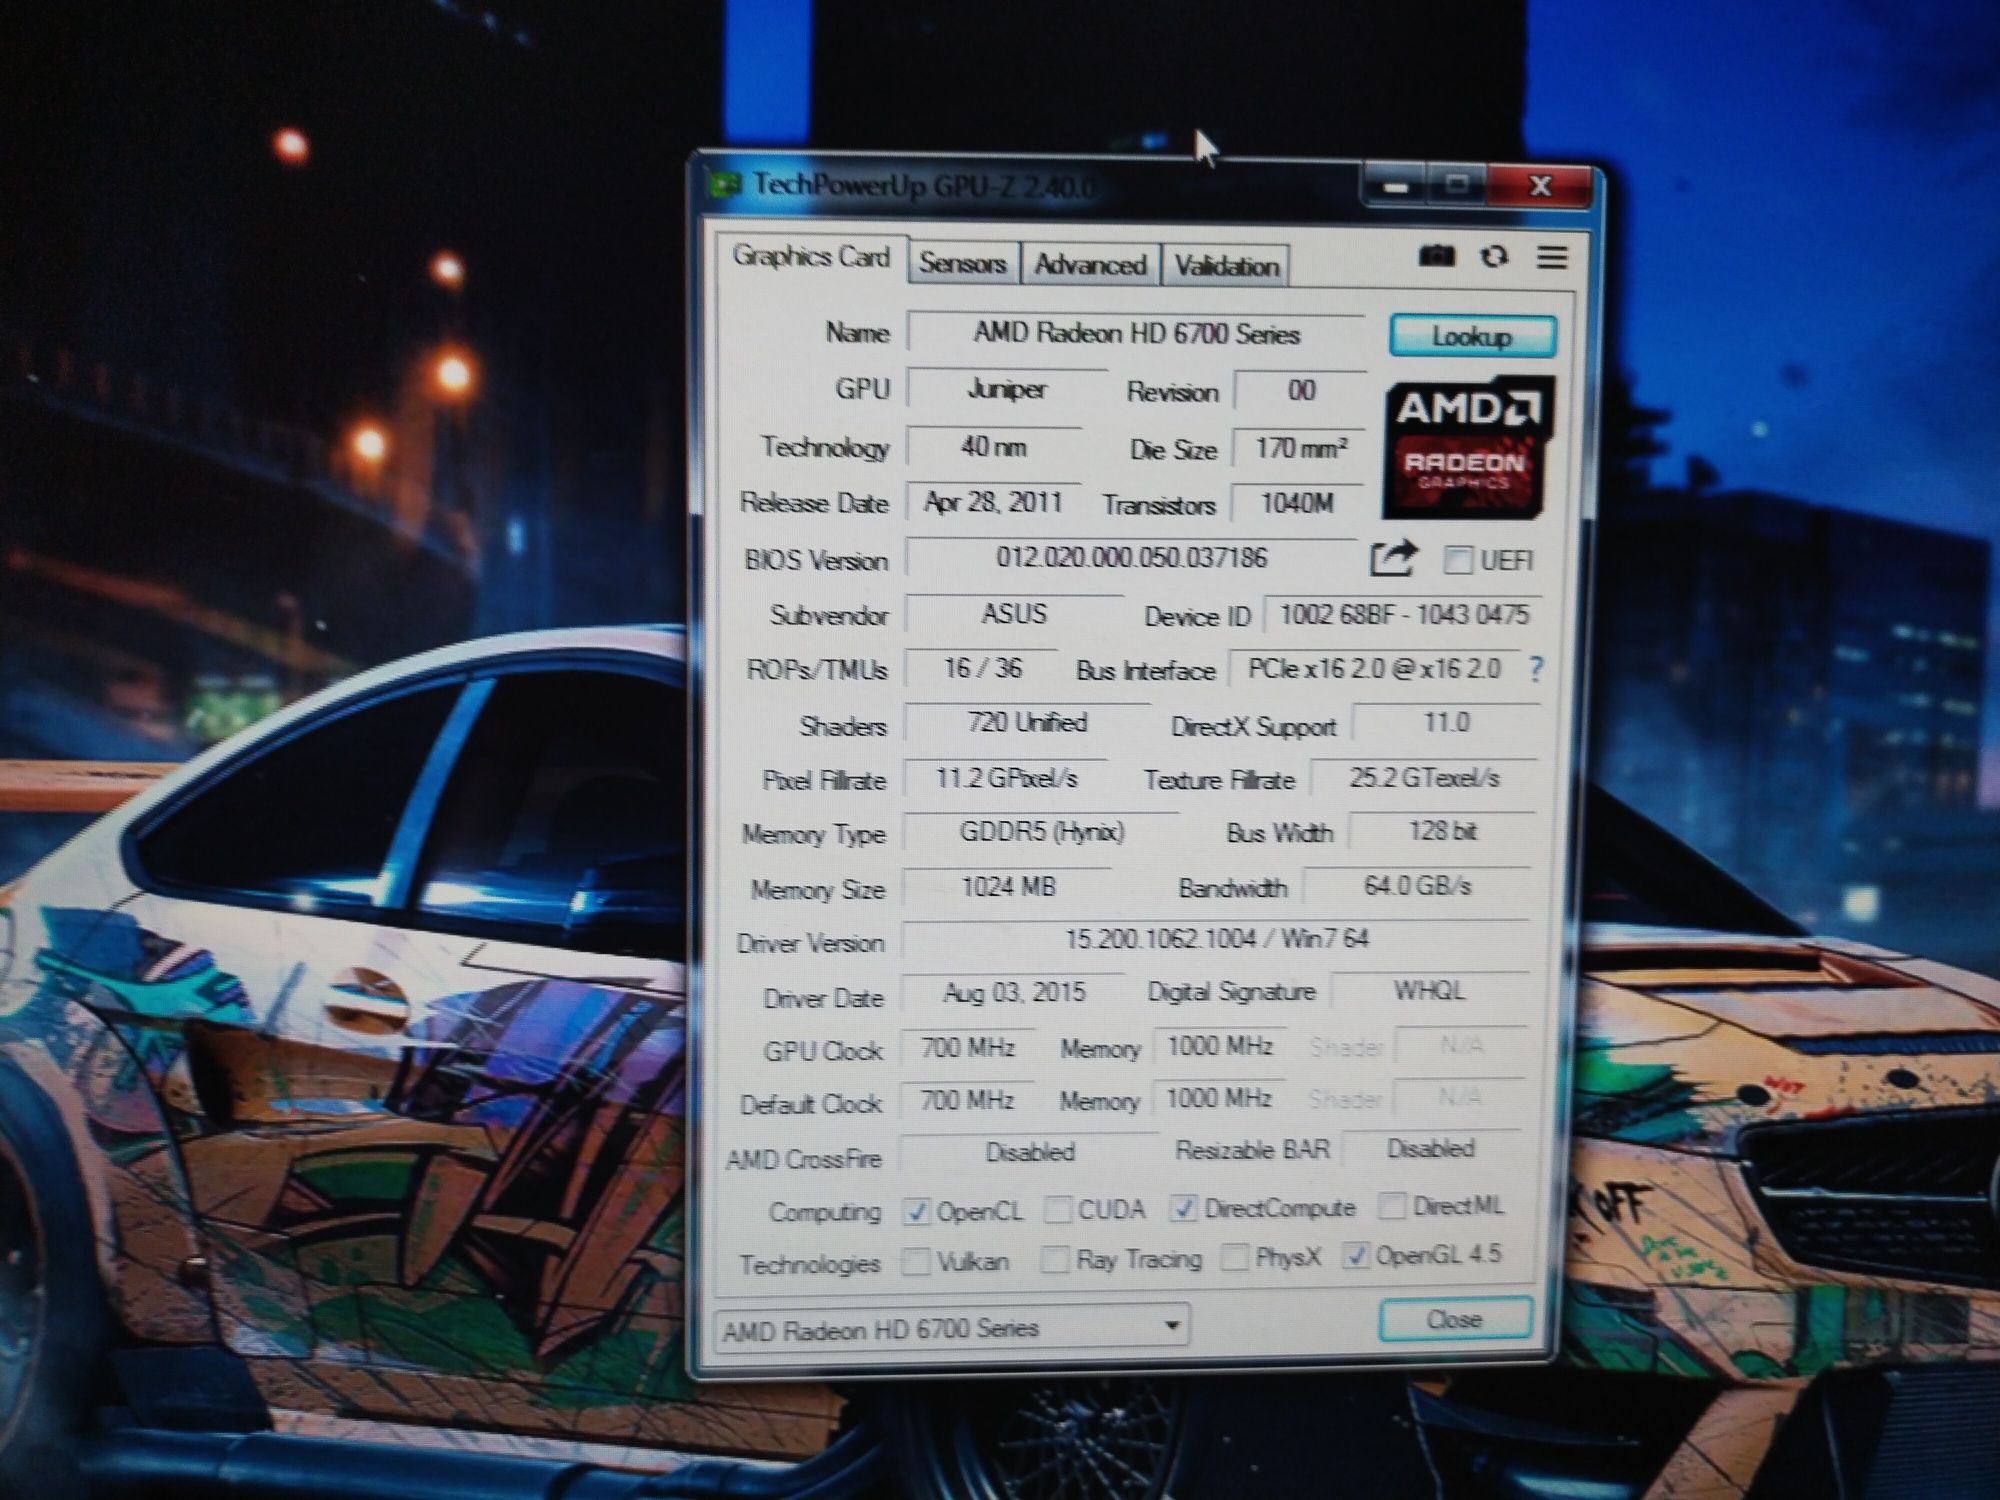This screenshot has height=1500, width=2000.
Task: Switch to the Sensors tab
Action: 963,263
